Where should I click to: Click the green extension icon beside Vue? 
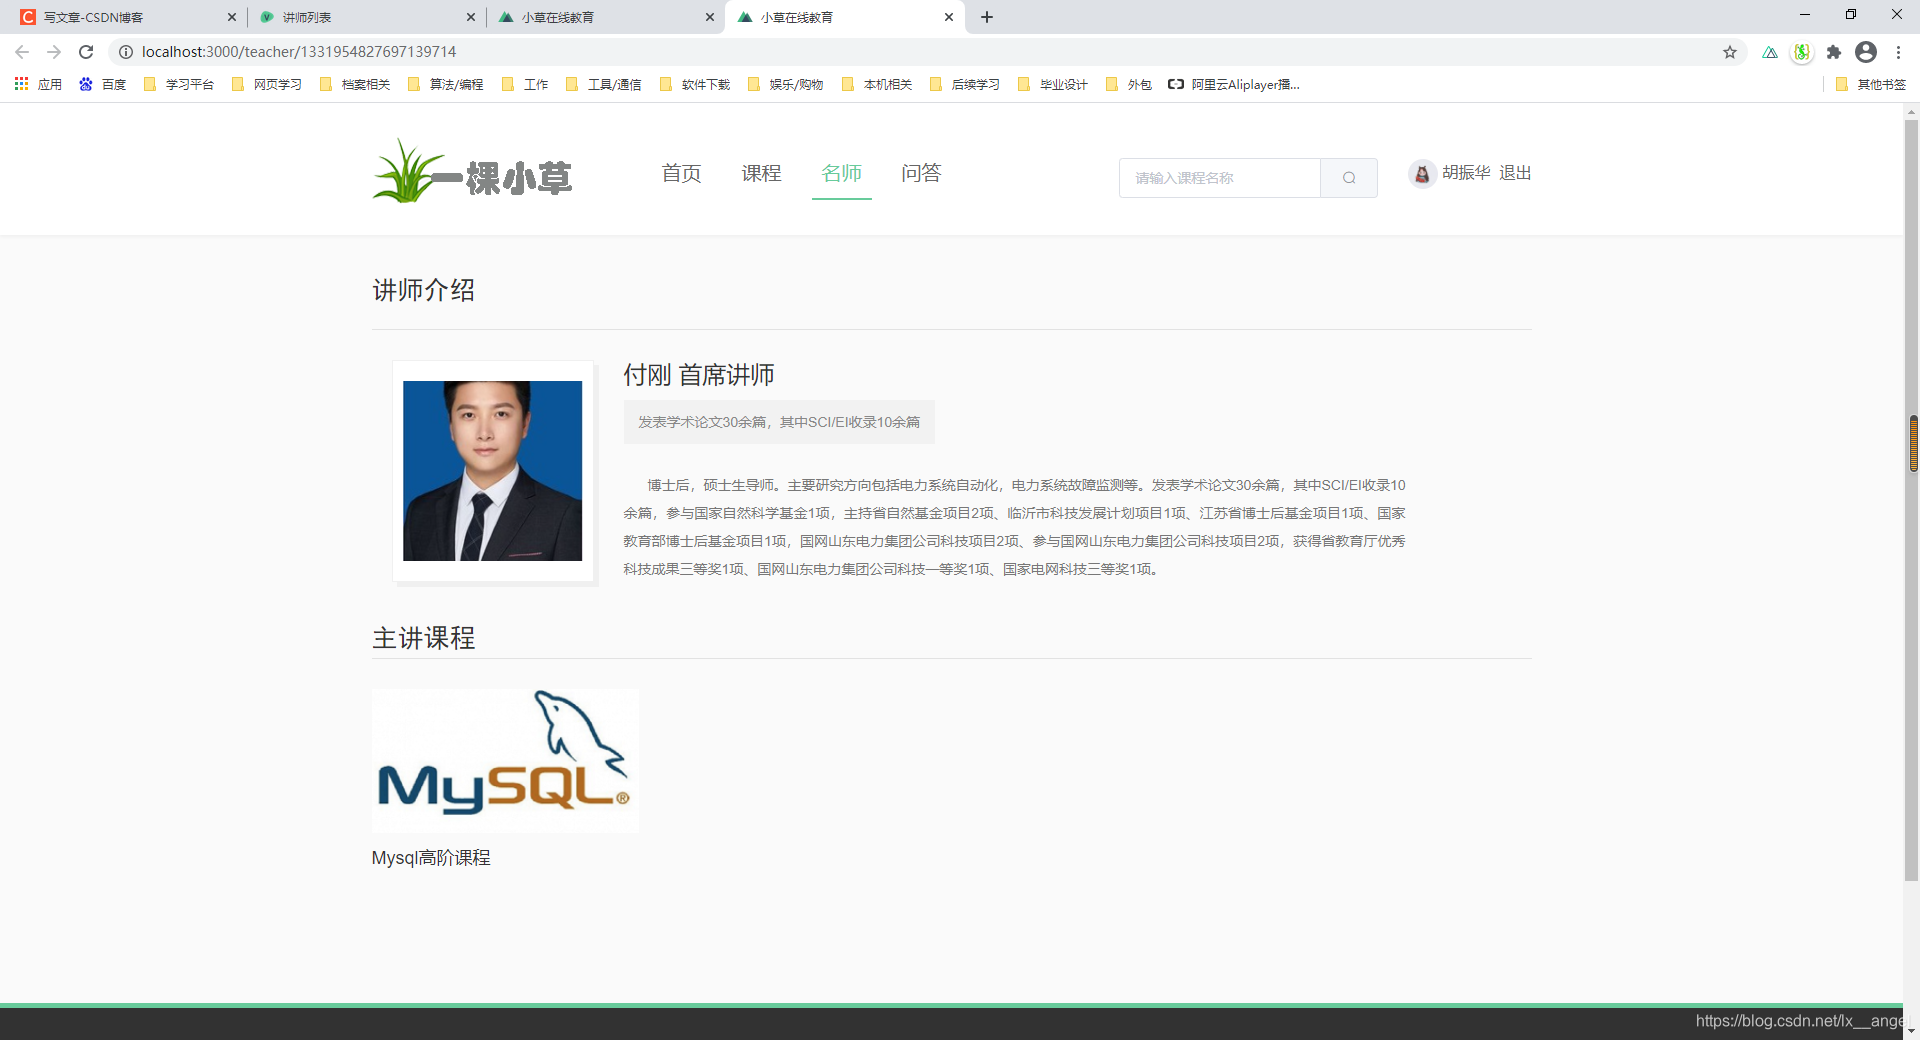pyautogui.click(x=1802, y=52)
